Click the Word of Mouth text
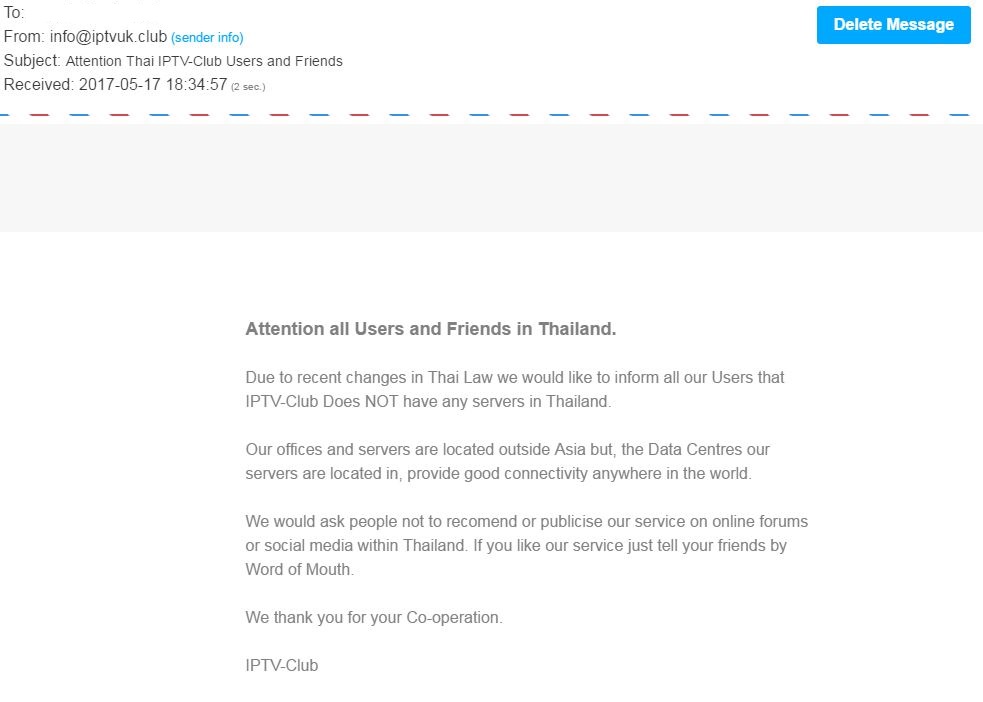Image resolution: width=983 pixels, height=702 pixels. pos(300,569)
